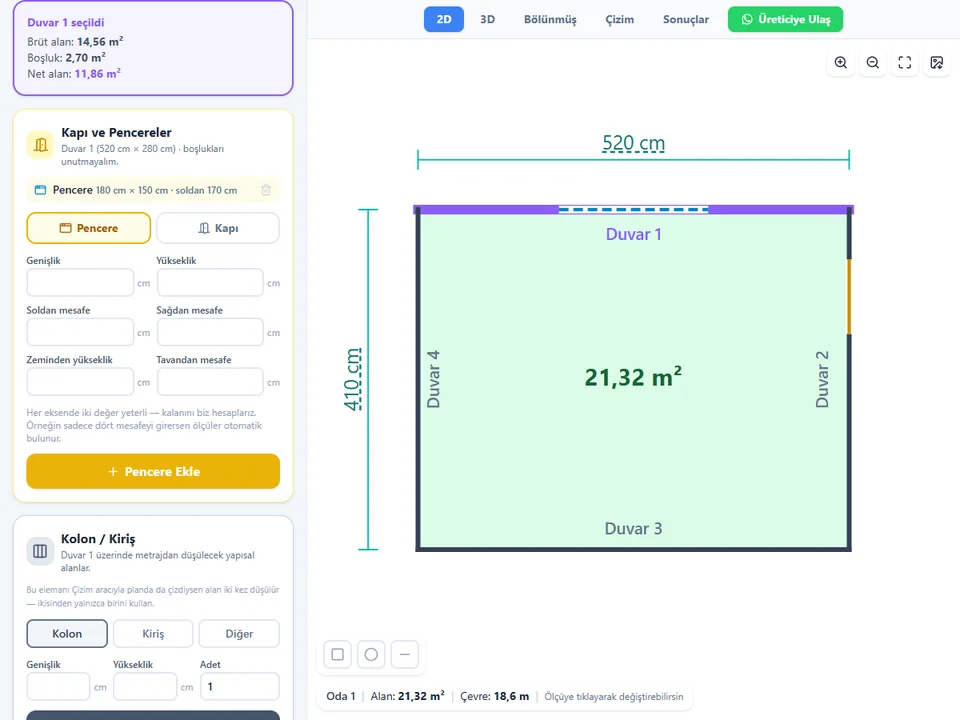Focus the Kolon Yükseklik input field
This screenshot has width=960, height=720.
(x=145, y=686)
